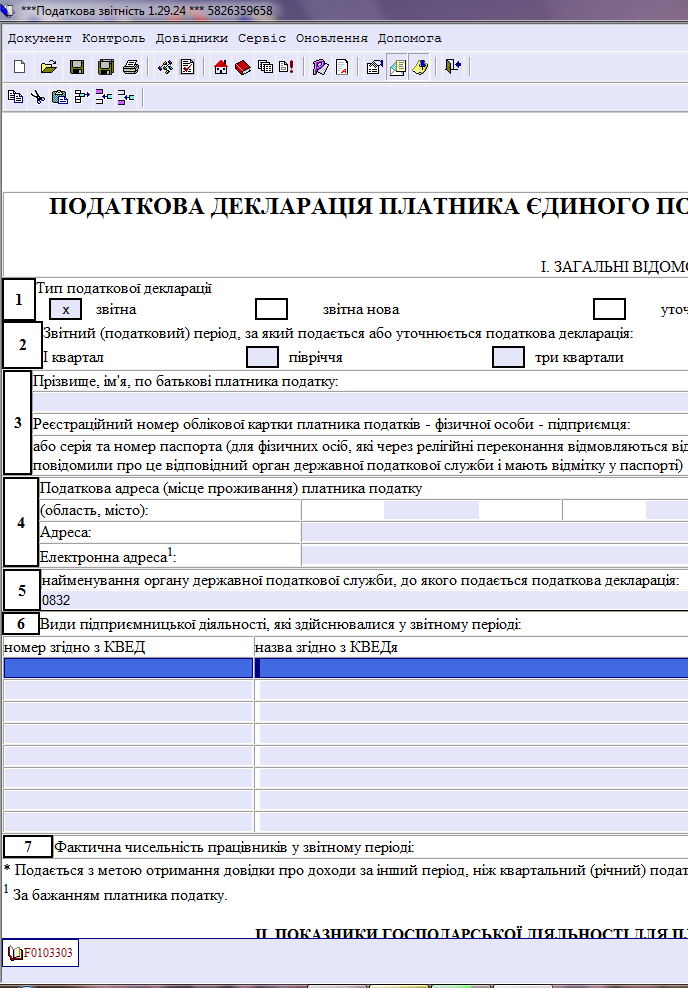
Task: Run check with the checklist icon
Action: pyautogui.click(x=187, y=67)
